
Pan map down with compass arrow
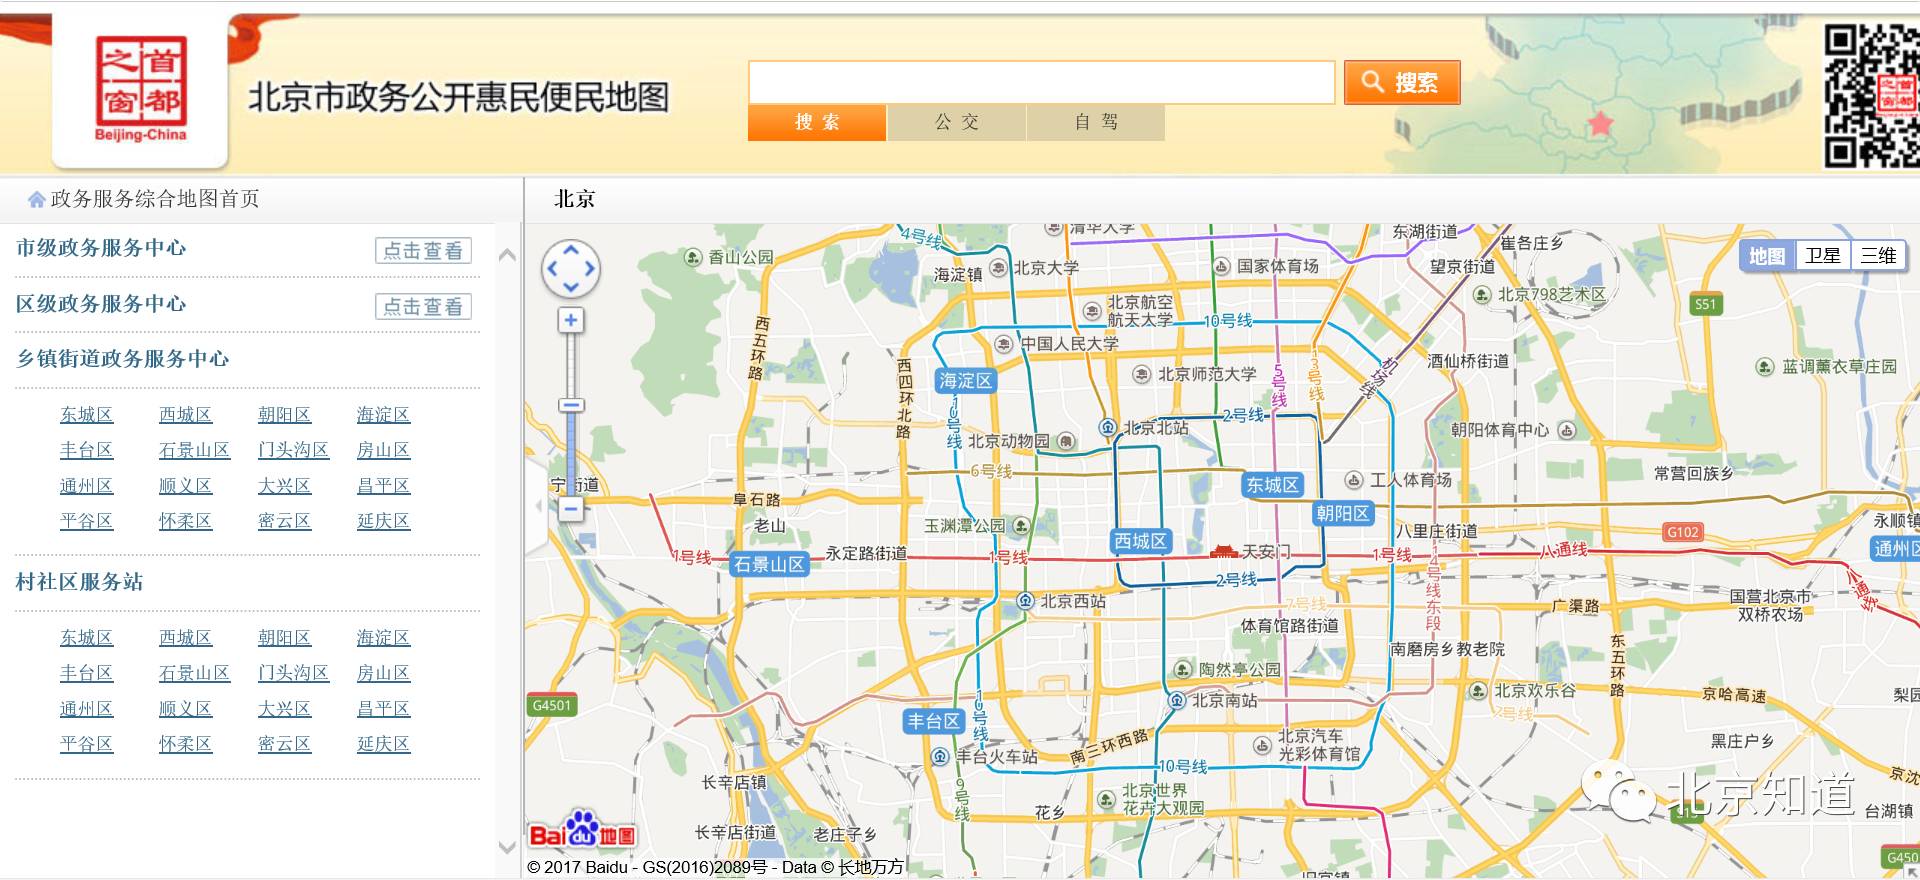tap(571, 288)
